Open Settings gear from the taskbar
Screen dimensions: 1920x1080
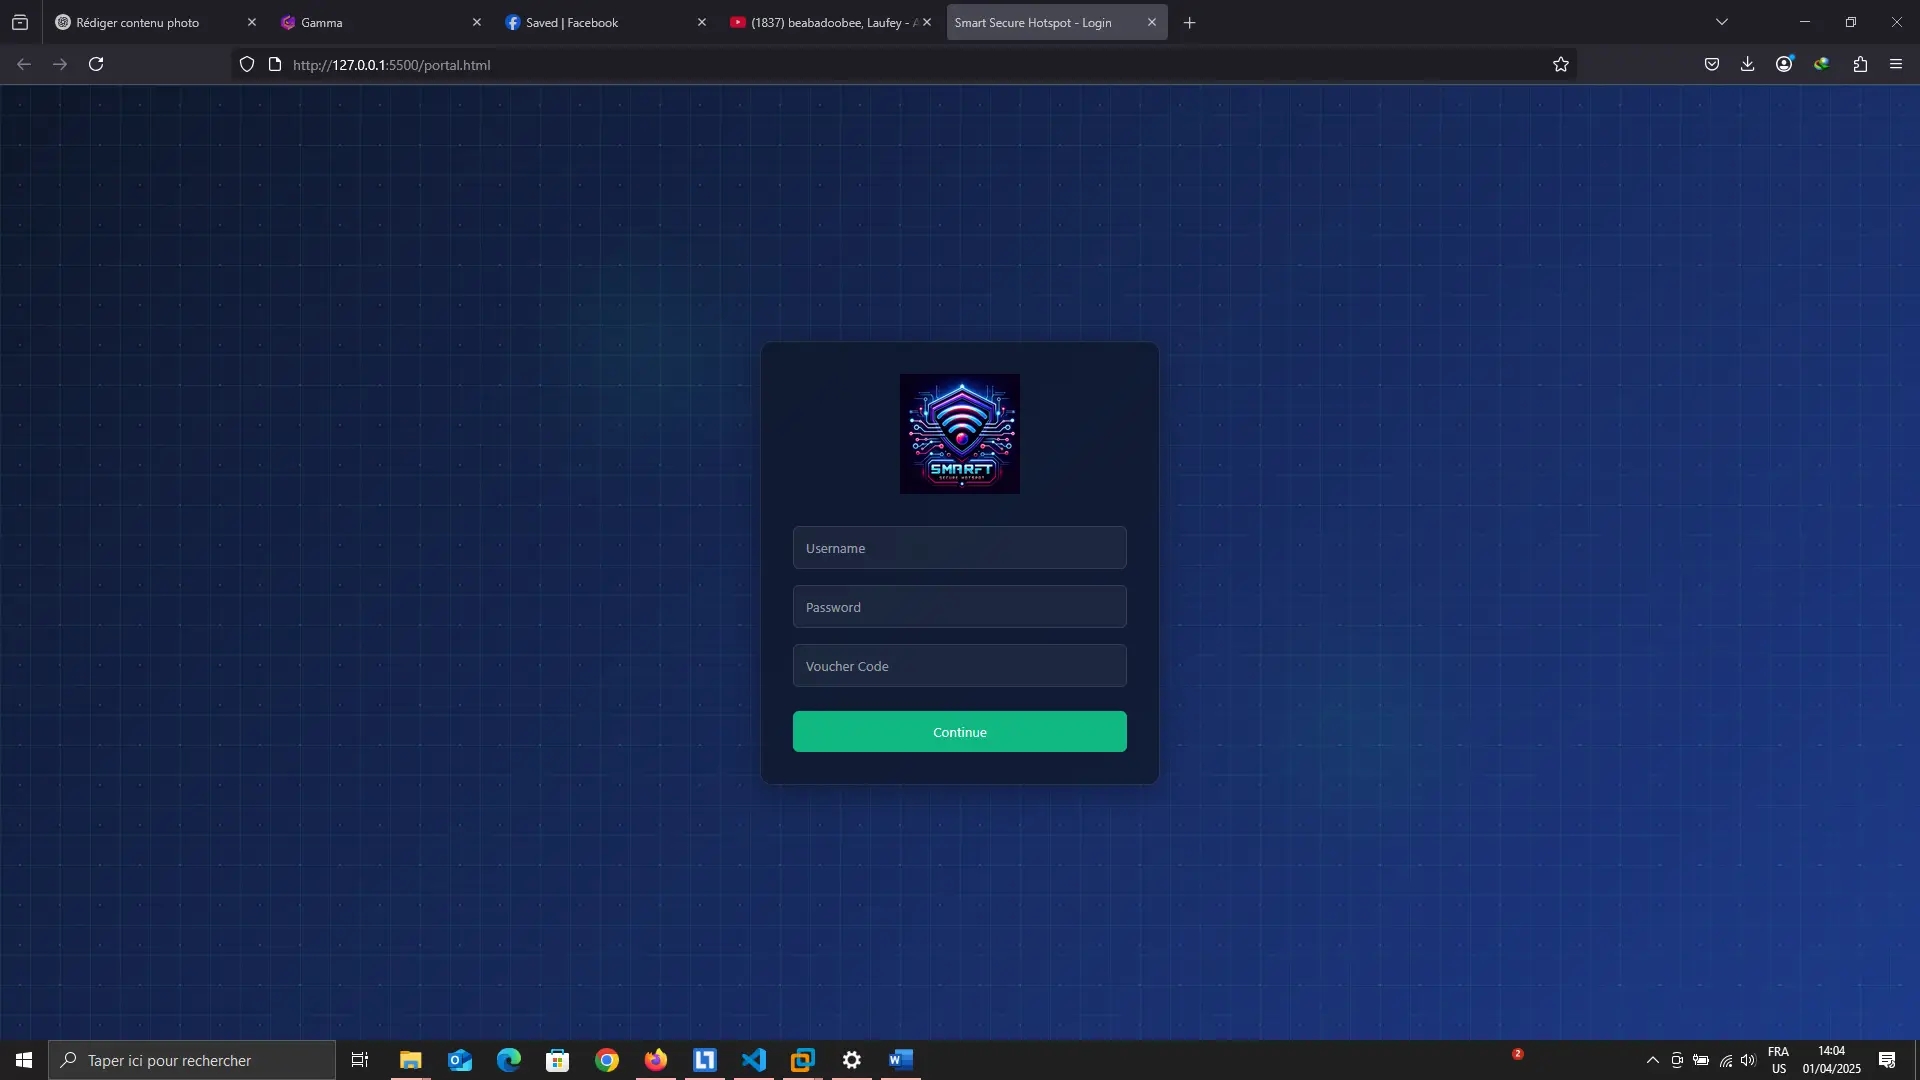(852, 1060)
